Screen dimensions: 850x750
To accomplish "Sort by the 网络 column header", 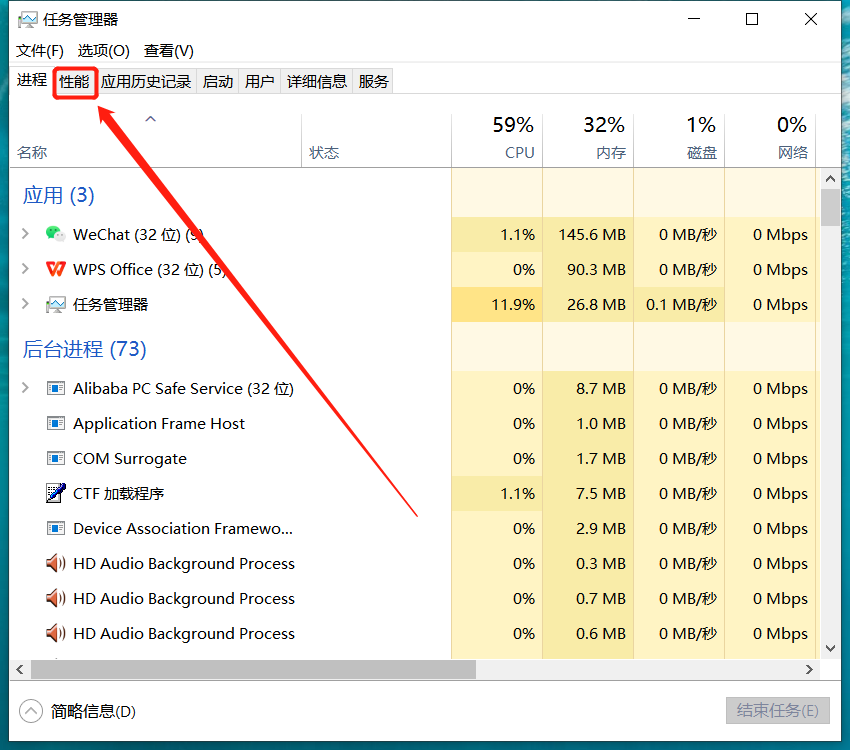I will pos(770,140).
